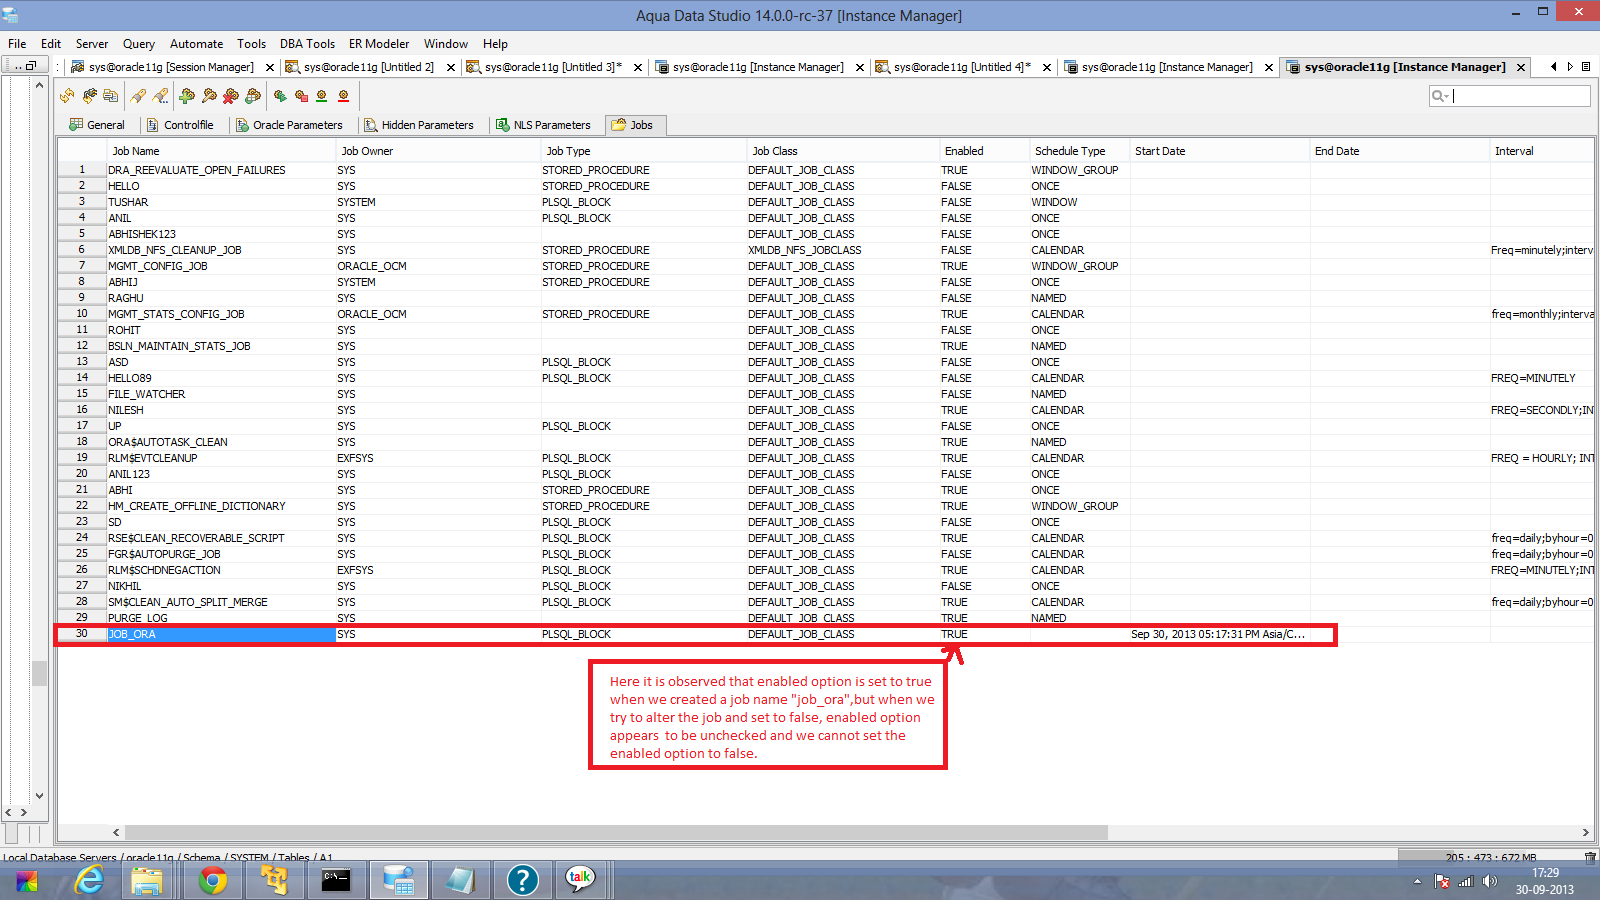Open the File menu

(x=17, y=44)
